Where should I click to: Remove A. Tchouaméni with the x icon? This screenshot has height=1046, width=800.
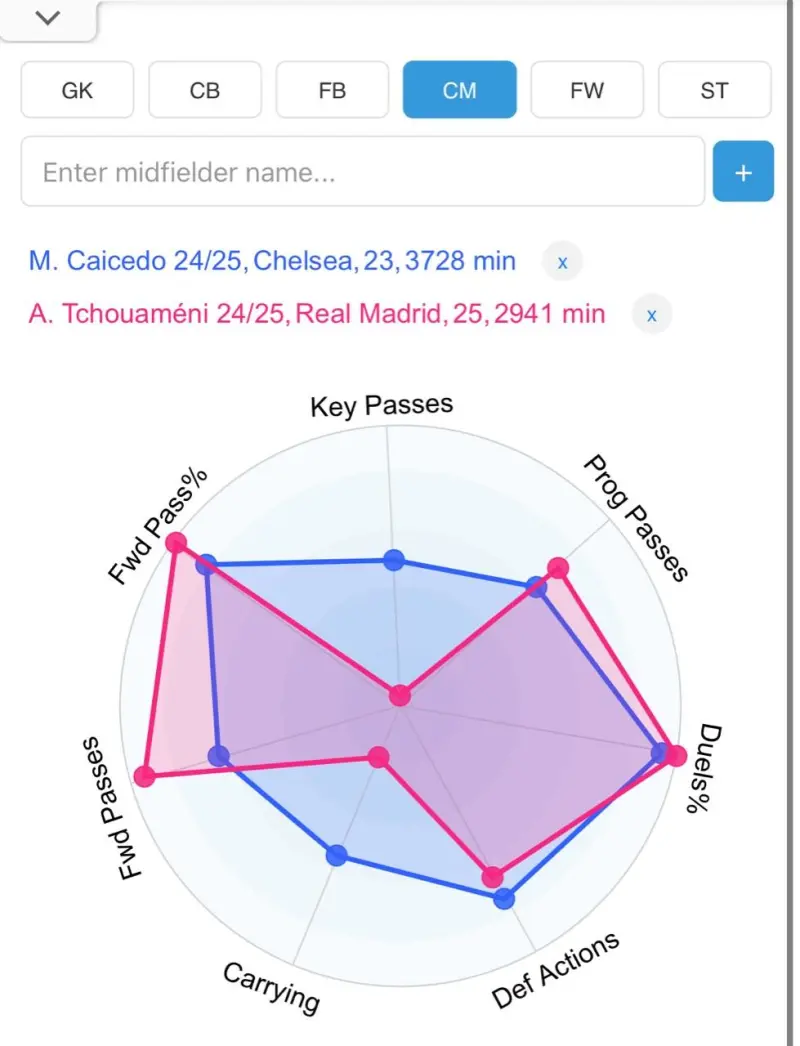coord(652,315)
